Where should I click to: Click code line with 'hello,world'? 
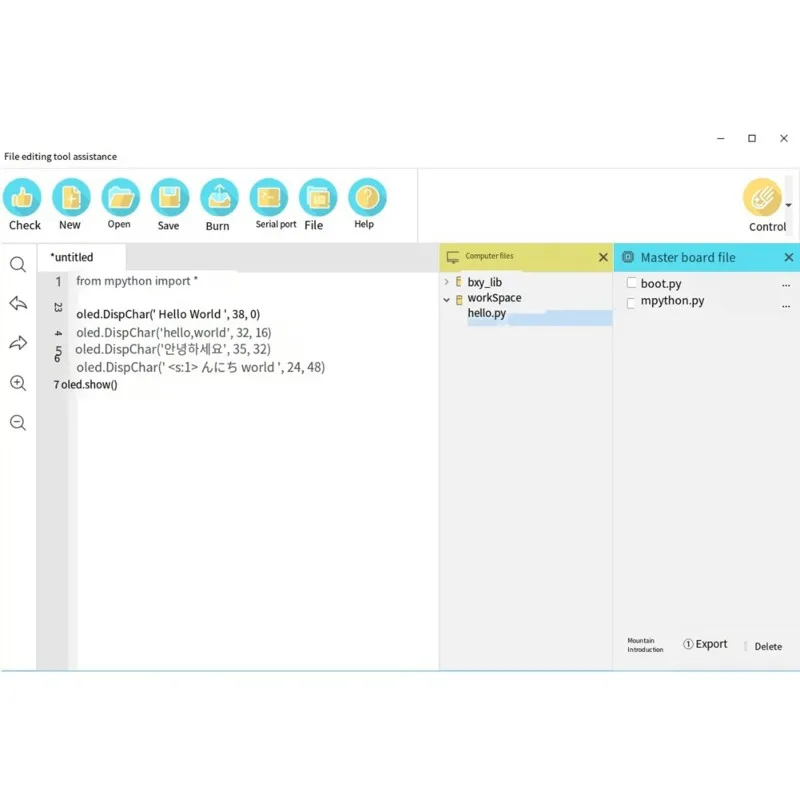point(173,333)
